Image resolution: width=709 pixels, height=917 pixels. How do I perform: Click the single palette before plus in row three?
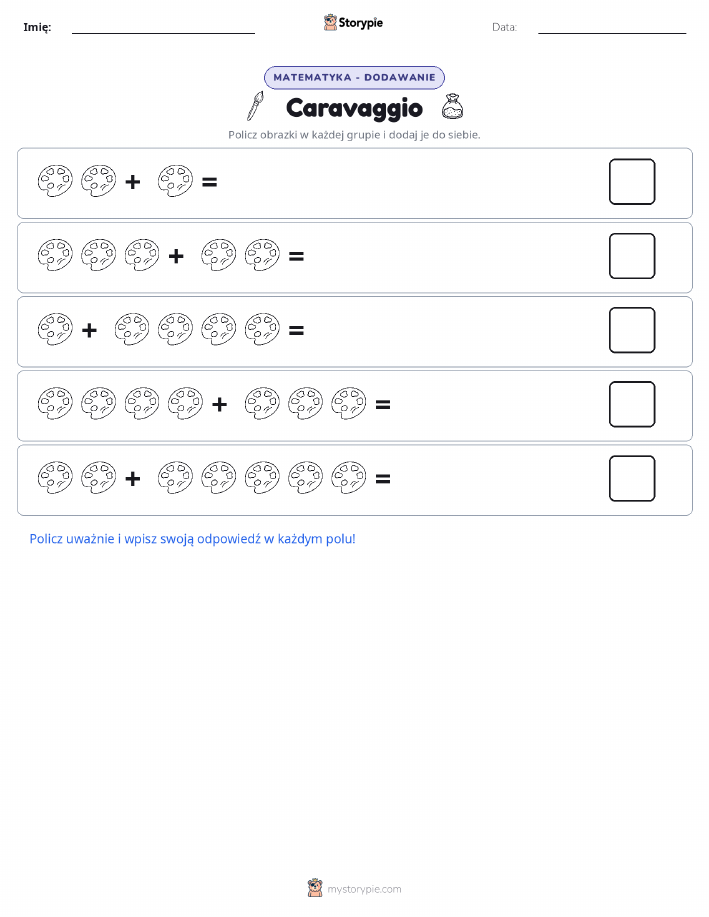click(x=55, y=329)
